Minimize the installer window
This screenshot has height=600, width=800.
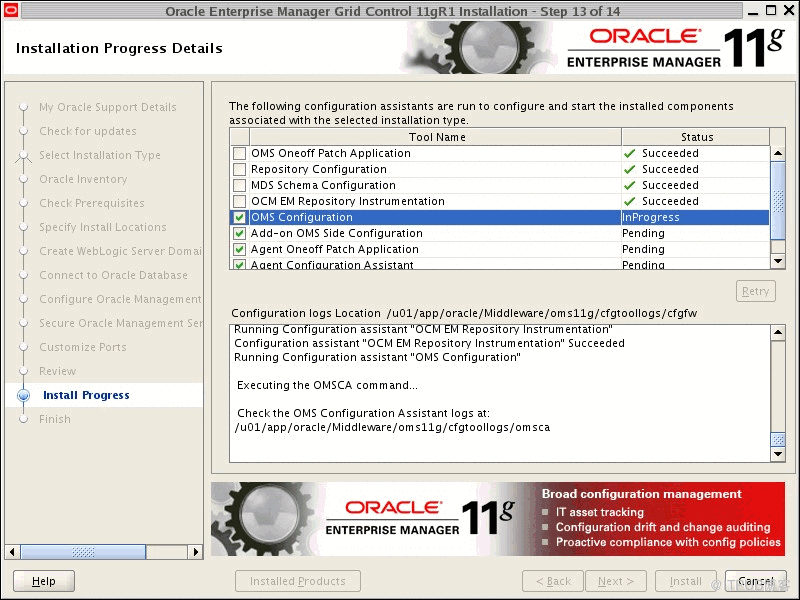754,11
